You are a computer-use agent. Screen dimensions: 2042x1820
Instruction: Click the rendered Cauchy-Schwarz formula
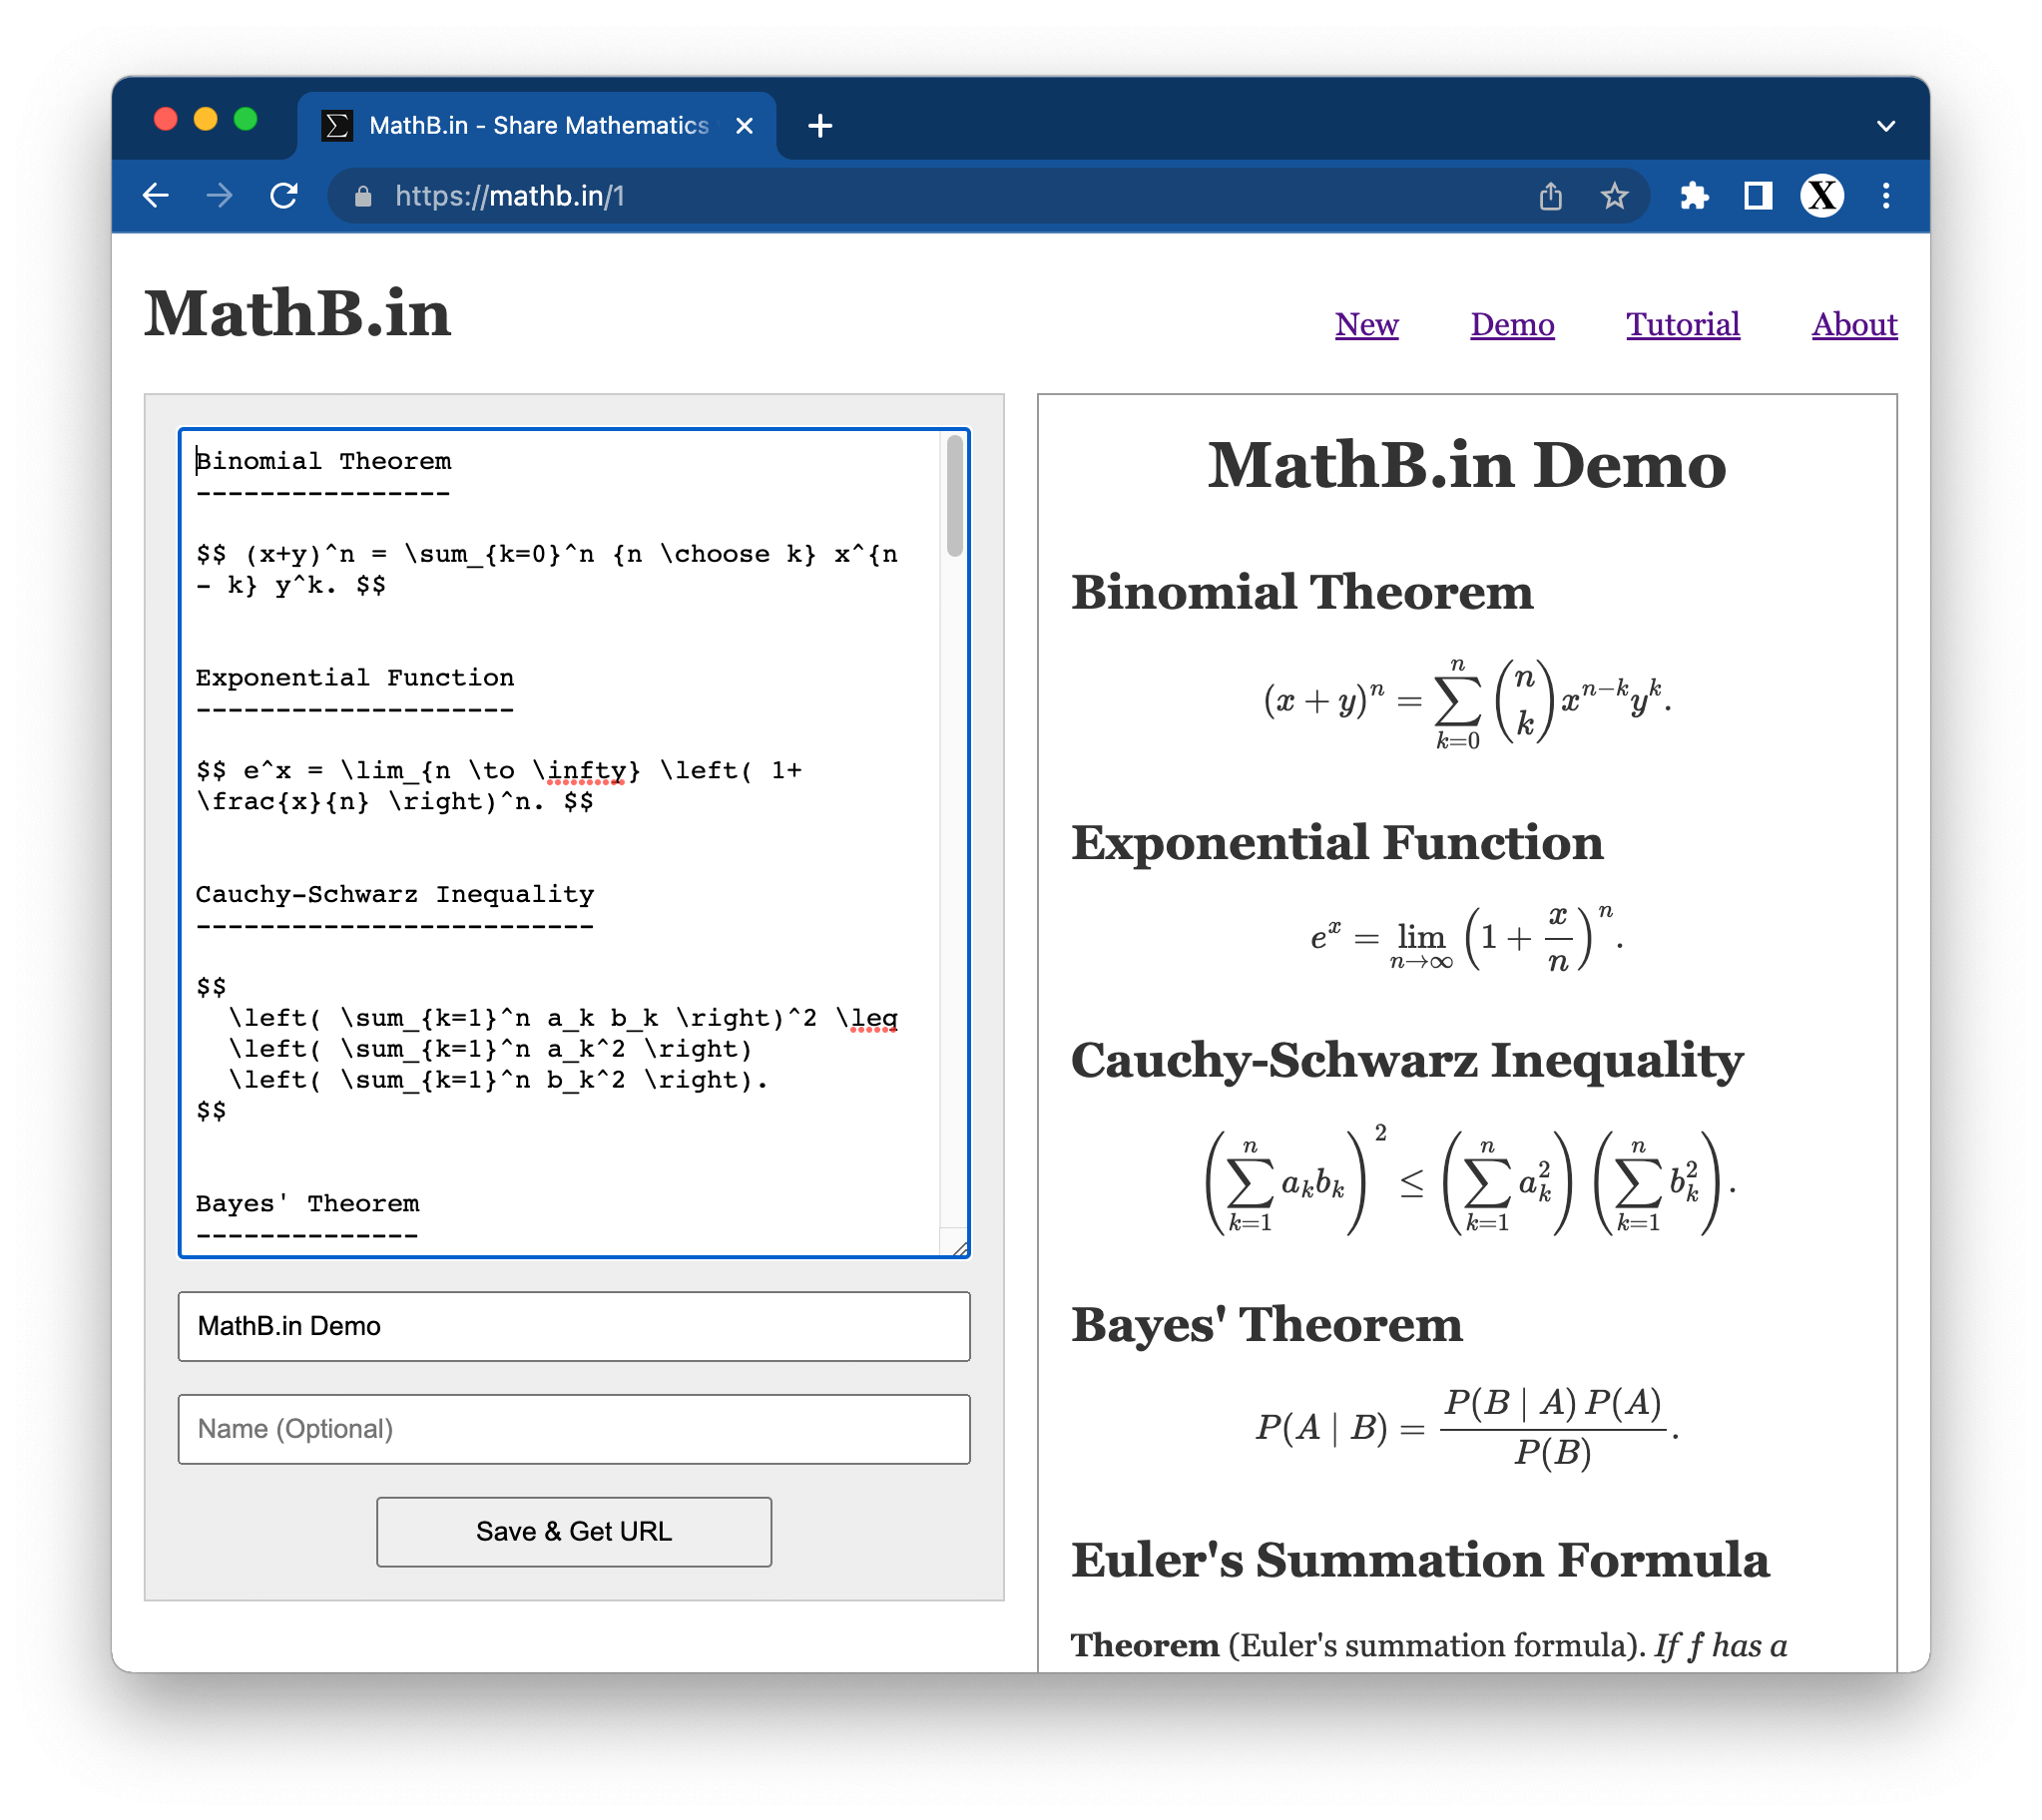pyautogui.click(x=1469, y=1182)
